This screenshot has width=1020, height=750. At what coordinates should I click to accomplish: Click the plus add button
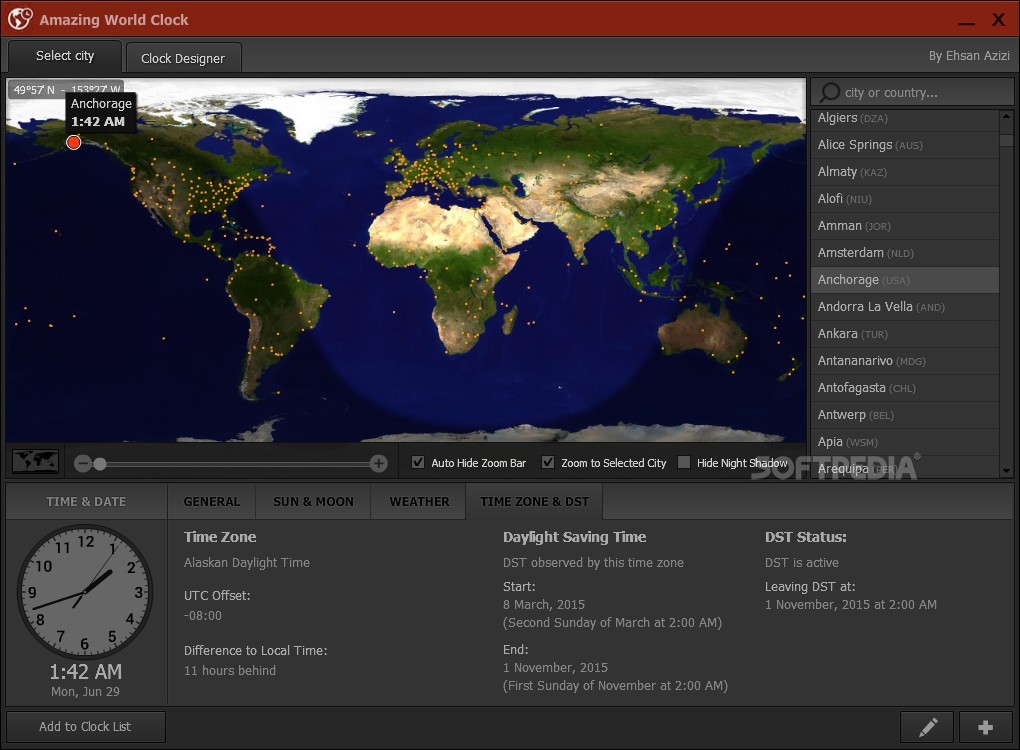[986, 727]
